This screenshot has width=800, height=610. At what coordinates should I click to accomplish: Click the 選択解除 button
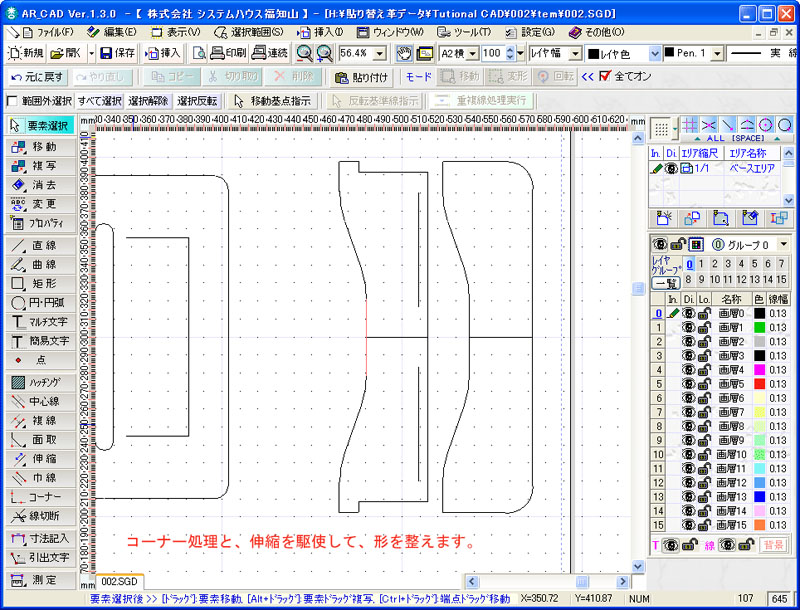pos(148,101)
